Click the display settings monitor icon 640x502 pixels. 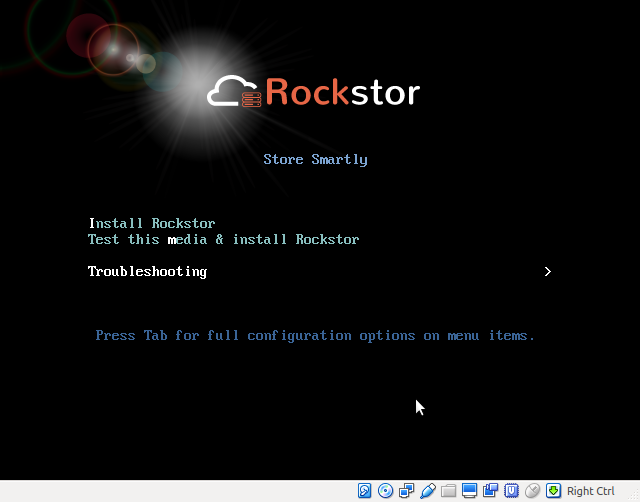click(x=469, y=491)
